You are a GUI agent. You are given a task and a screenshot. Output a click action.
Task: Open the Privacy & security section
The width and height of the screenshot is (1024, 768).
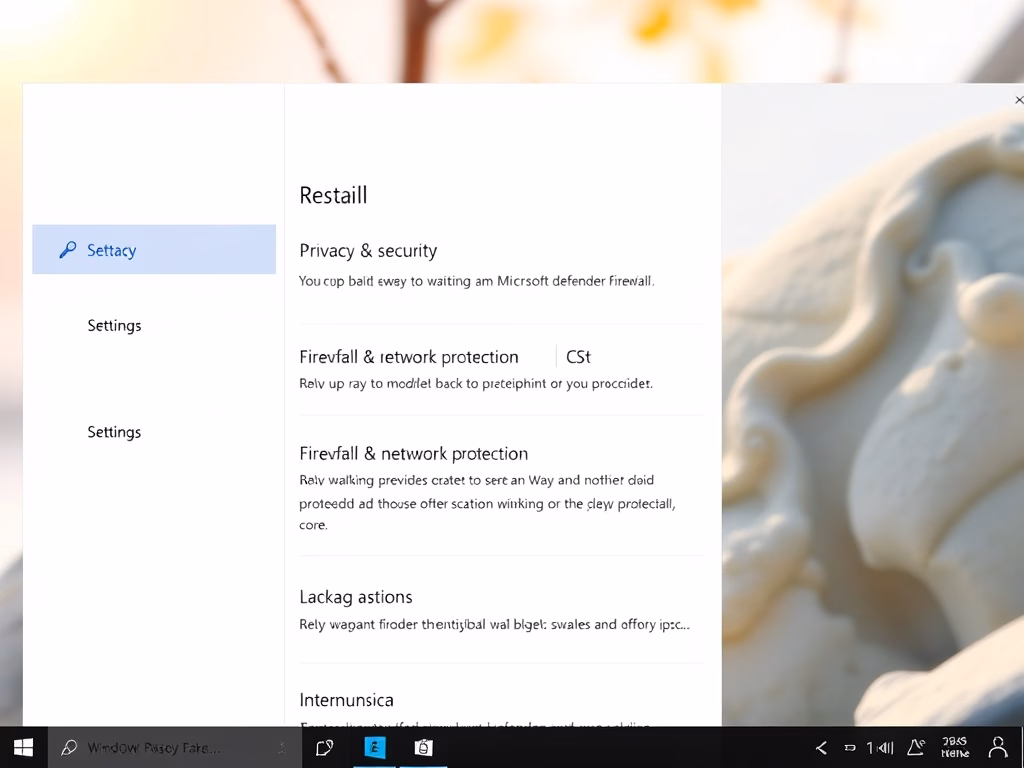click(x=368, y=251)
